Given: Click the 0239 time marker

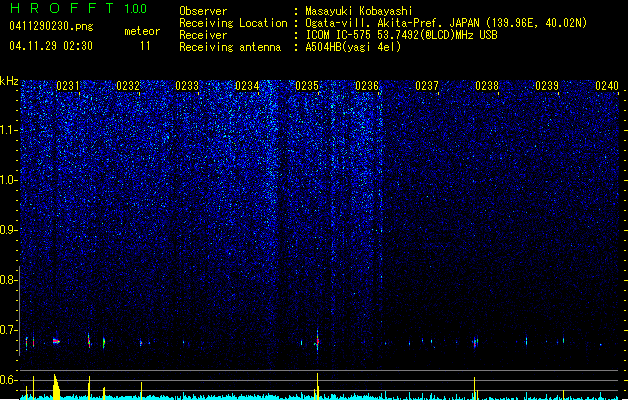Looking at the screenshot, I should click(x=547, y=85).
